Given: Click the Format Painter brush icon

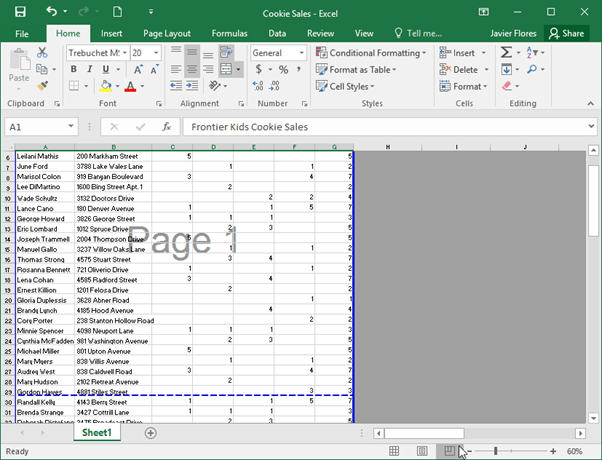Looking at the screenshot, I should pos(42,86).
